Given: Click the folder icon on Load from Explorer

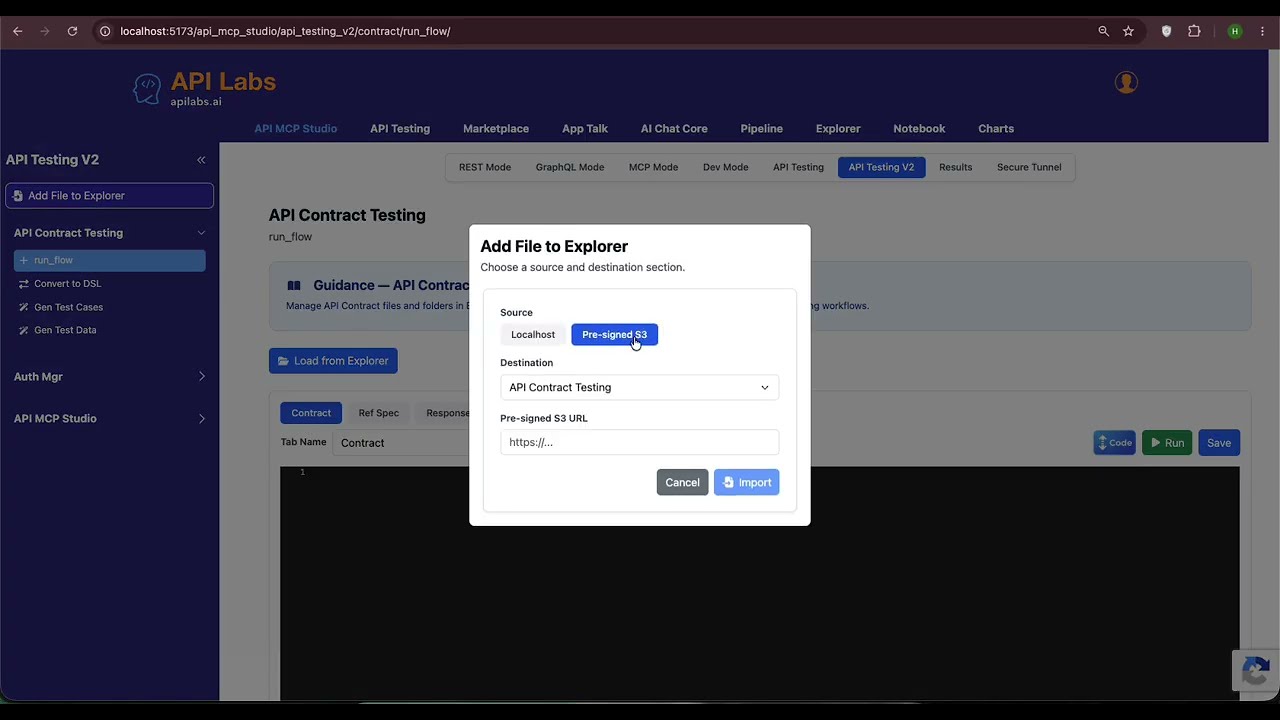Looking at the screenshot, I should (283, 361).
